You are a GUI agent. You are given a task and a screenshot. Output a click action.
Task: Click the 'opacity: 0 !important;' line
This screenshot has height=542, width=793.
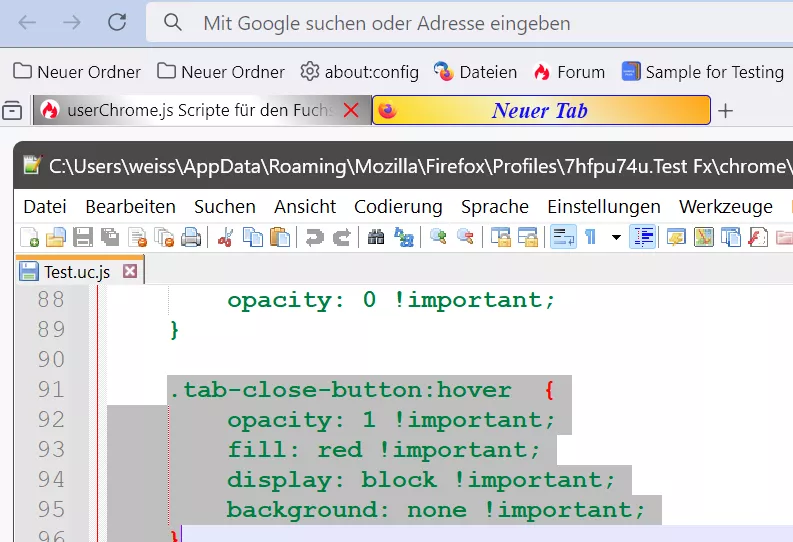[391, 300]
